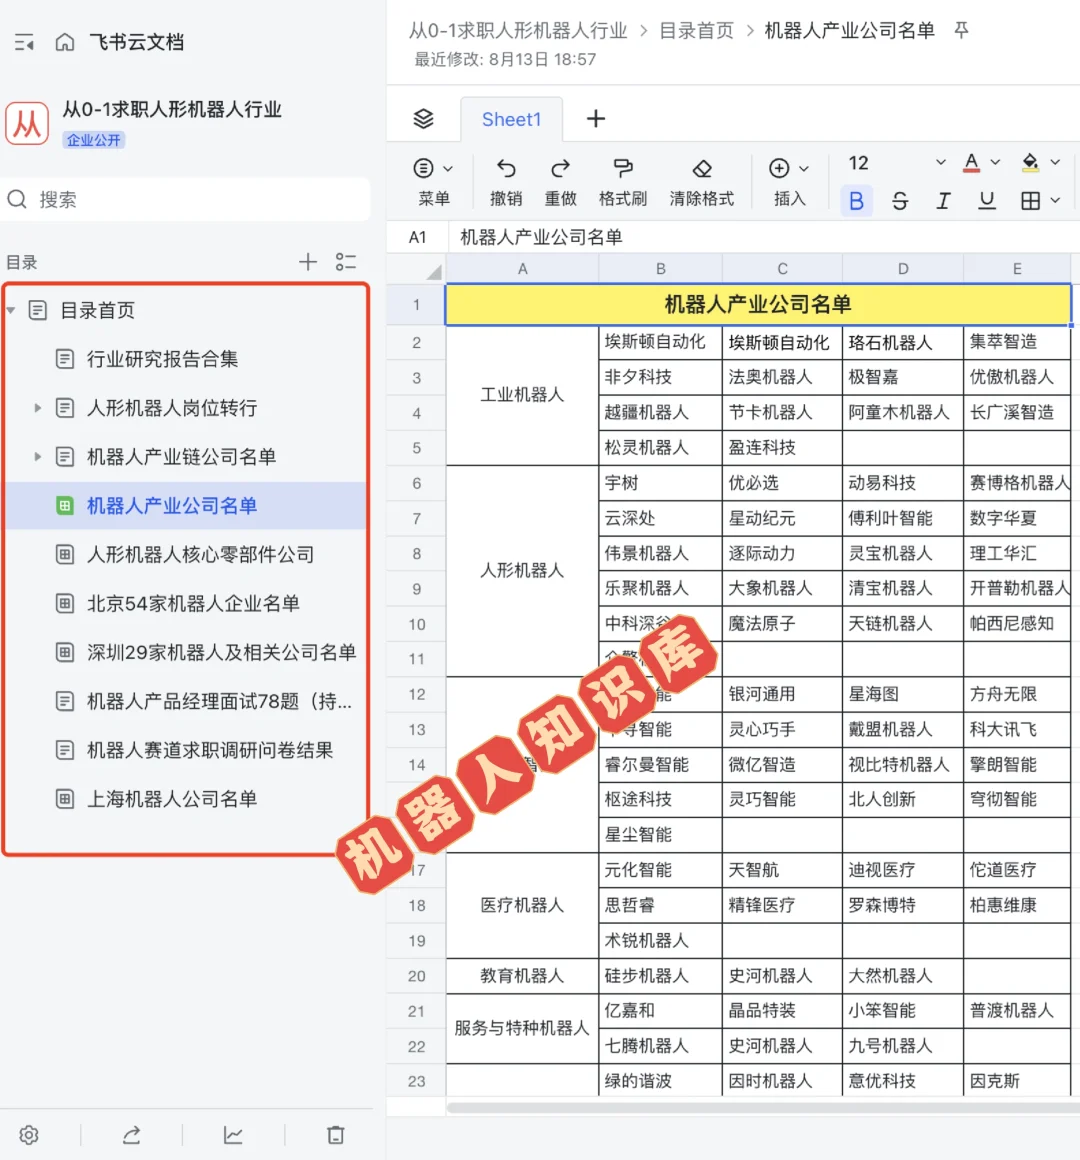
Task: Toggle bold formatting
Action: (857, 200)
